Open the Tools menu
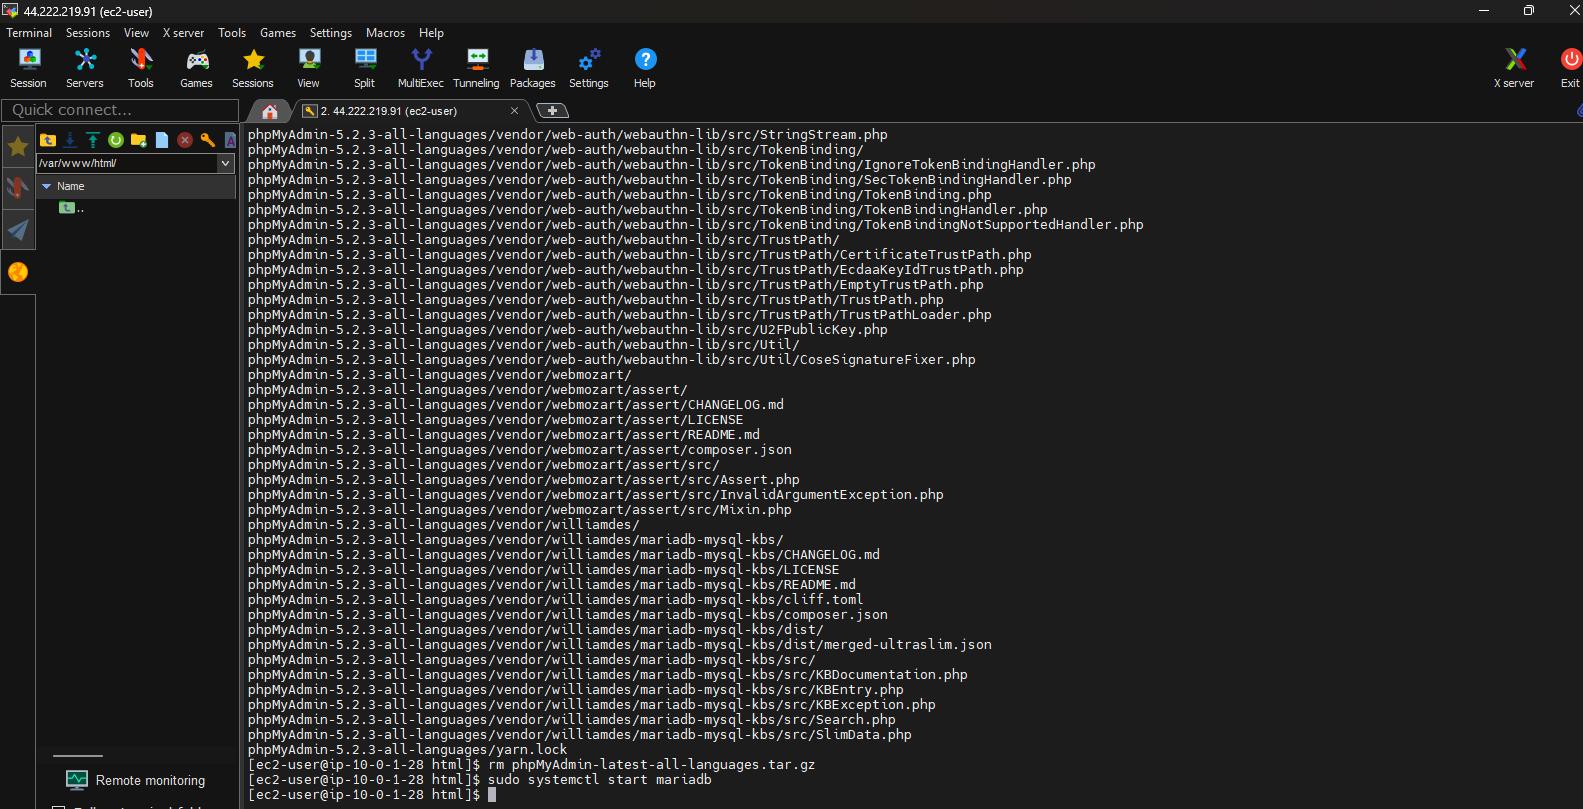 [232, 33]
